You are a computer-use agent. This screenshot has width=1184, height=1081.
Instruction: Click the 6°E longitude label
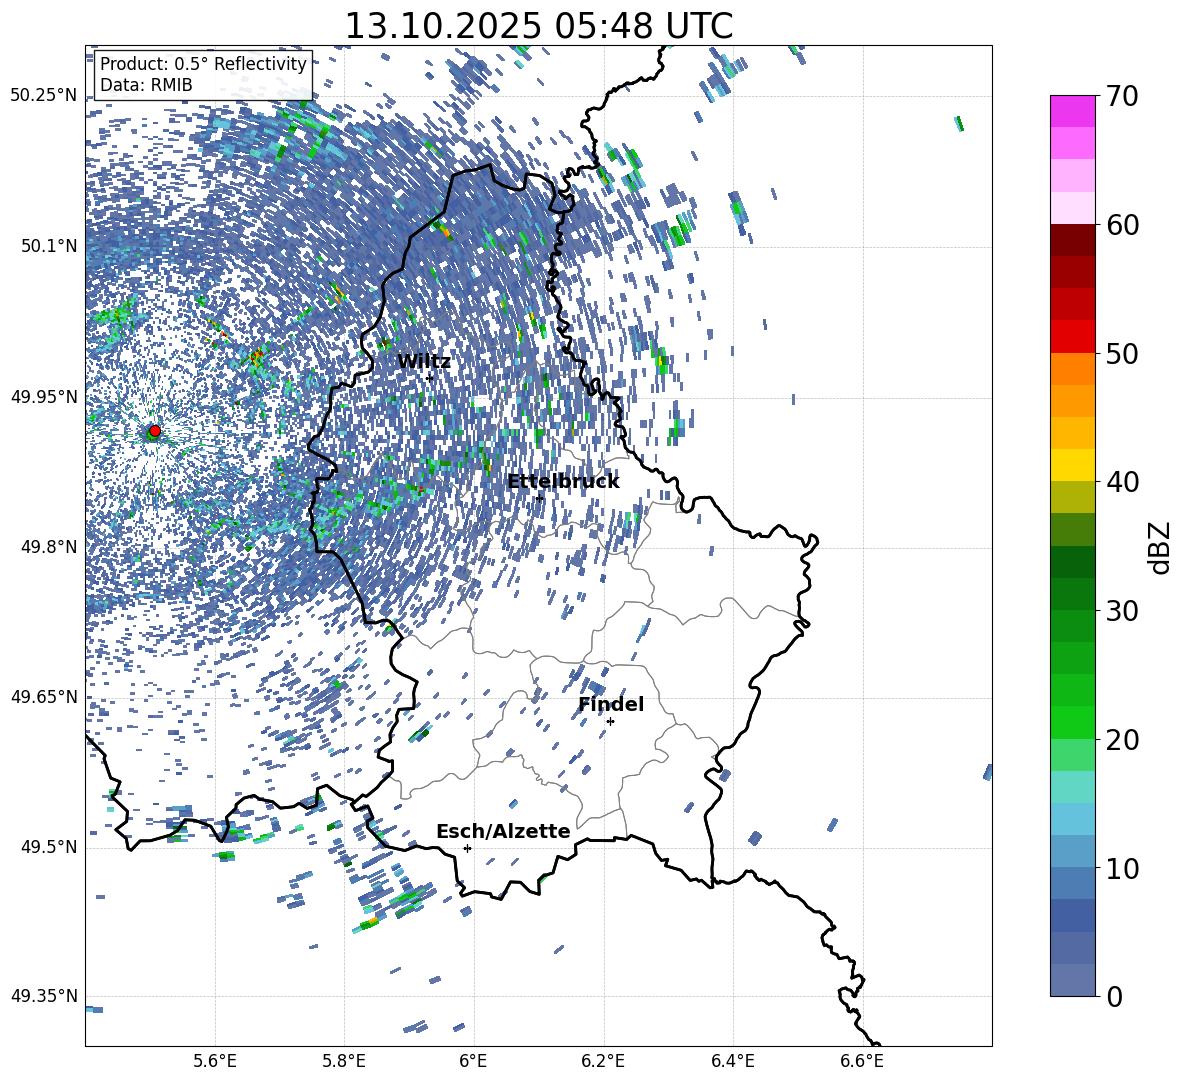(473, 1061)
